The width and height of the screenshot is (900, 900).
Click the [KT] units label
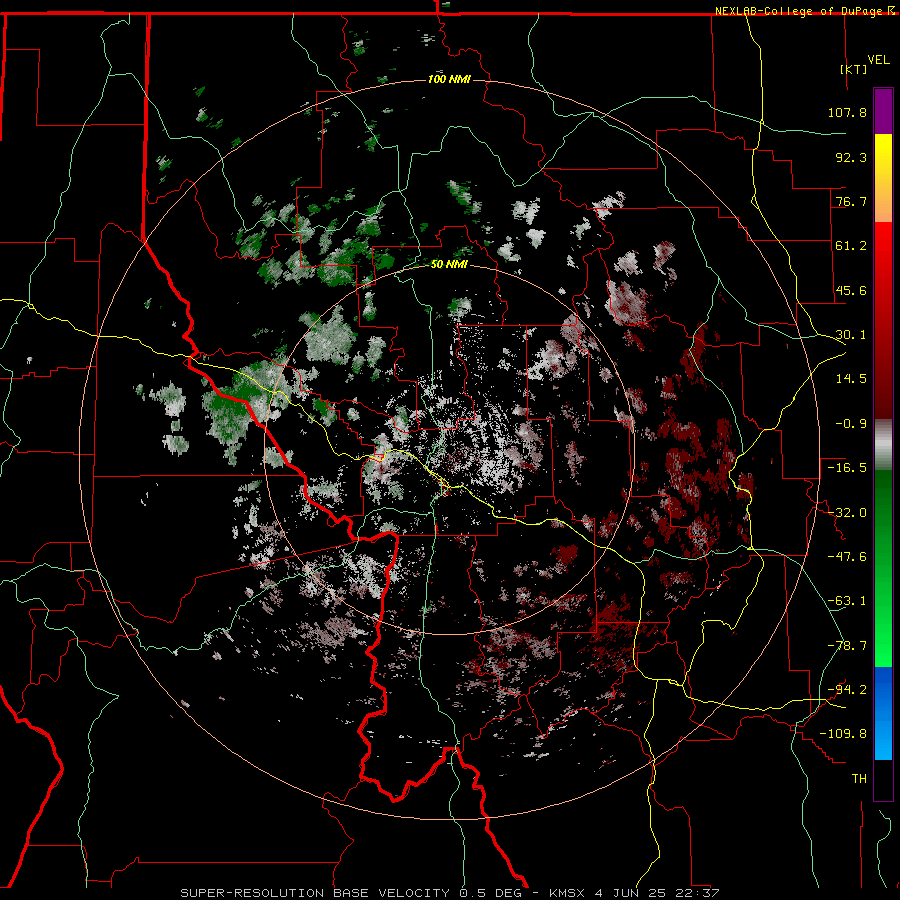(x=853, y=69)
